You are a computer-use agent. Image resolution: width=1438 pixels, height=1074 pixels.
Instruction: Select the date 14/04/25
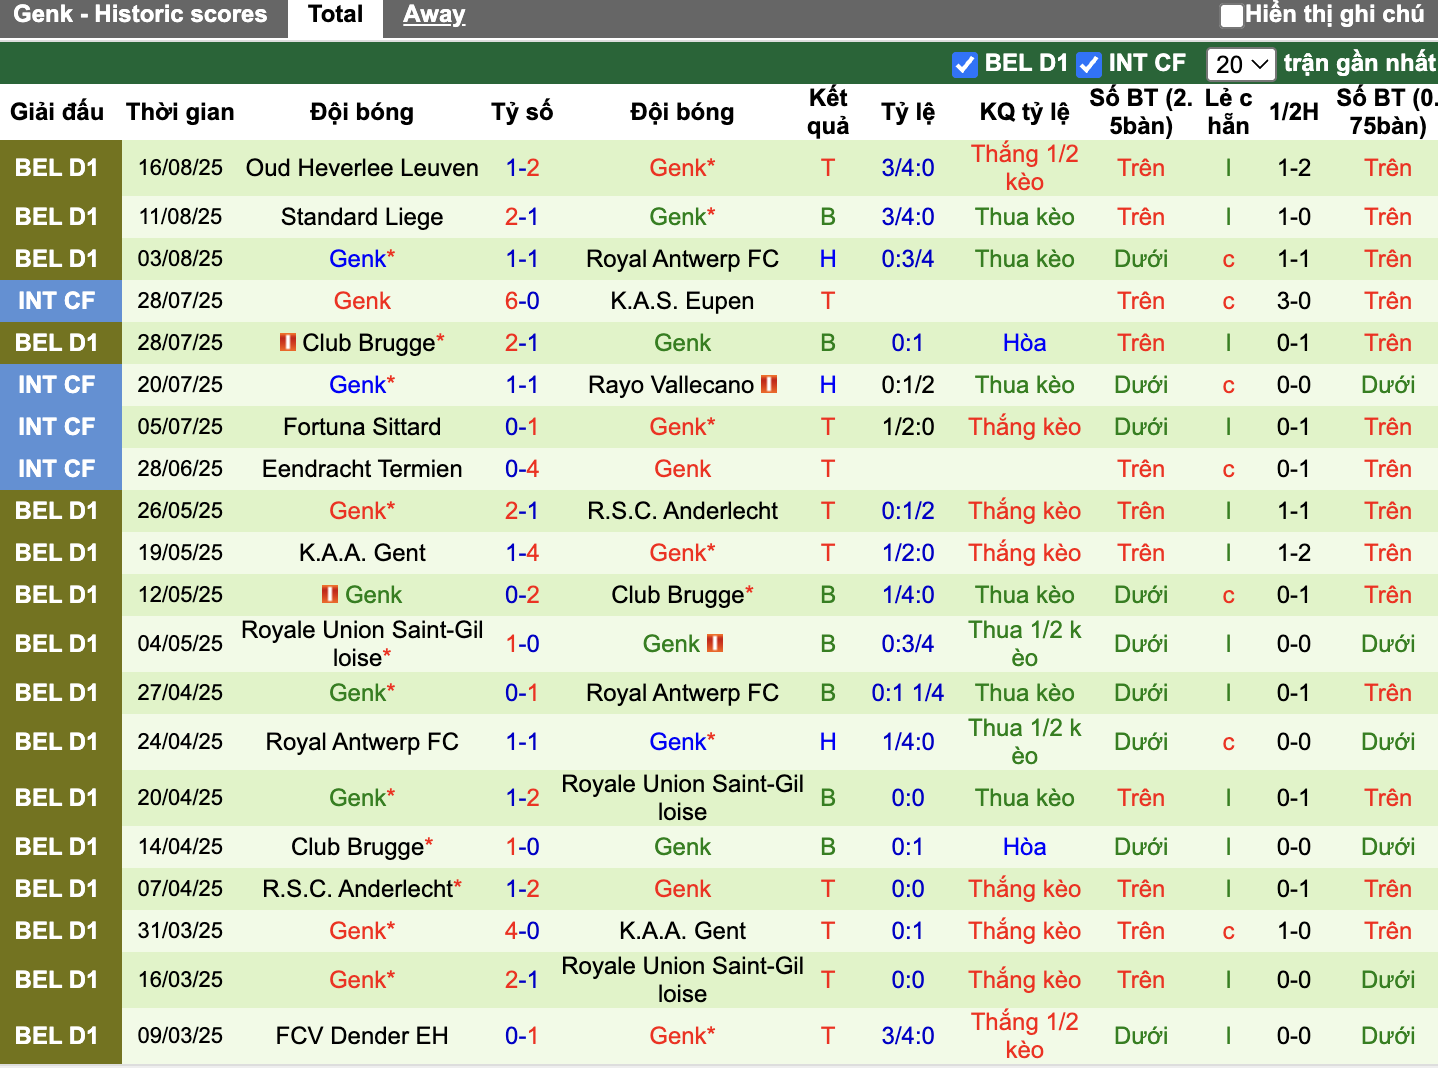[180, 847]
